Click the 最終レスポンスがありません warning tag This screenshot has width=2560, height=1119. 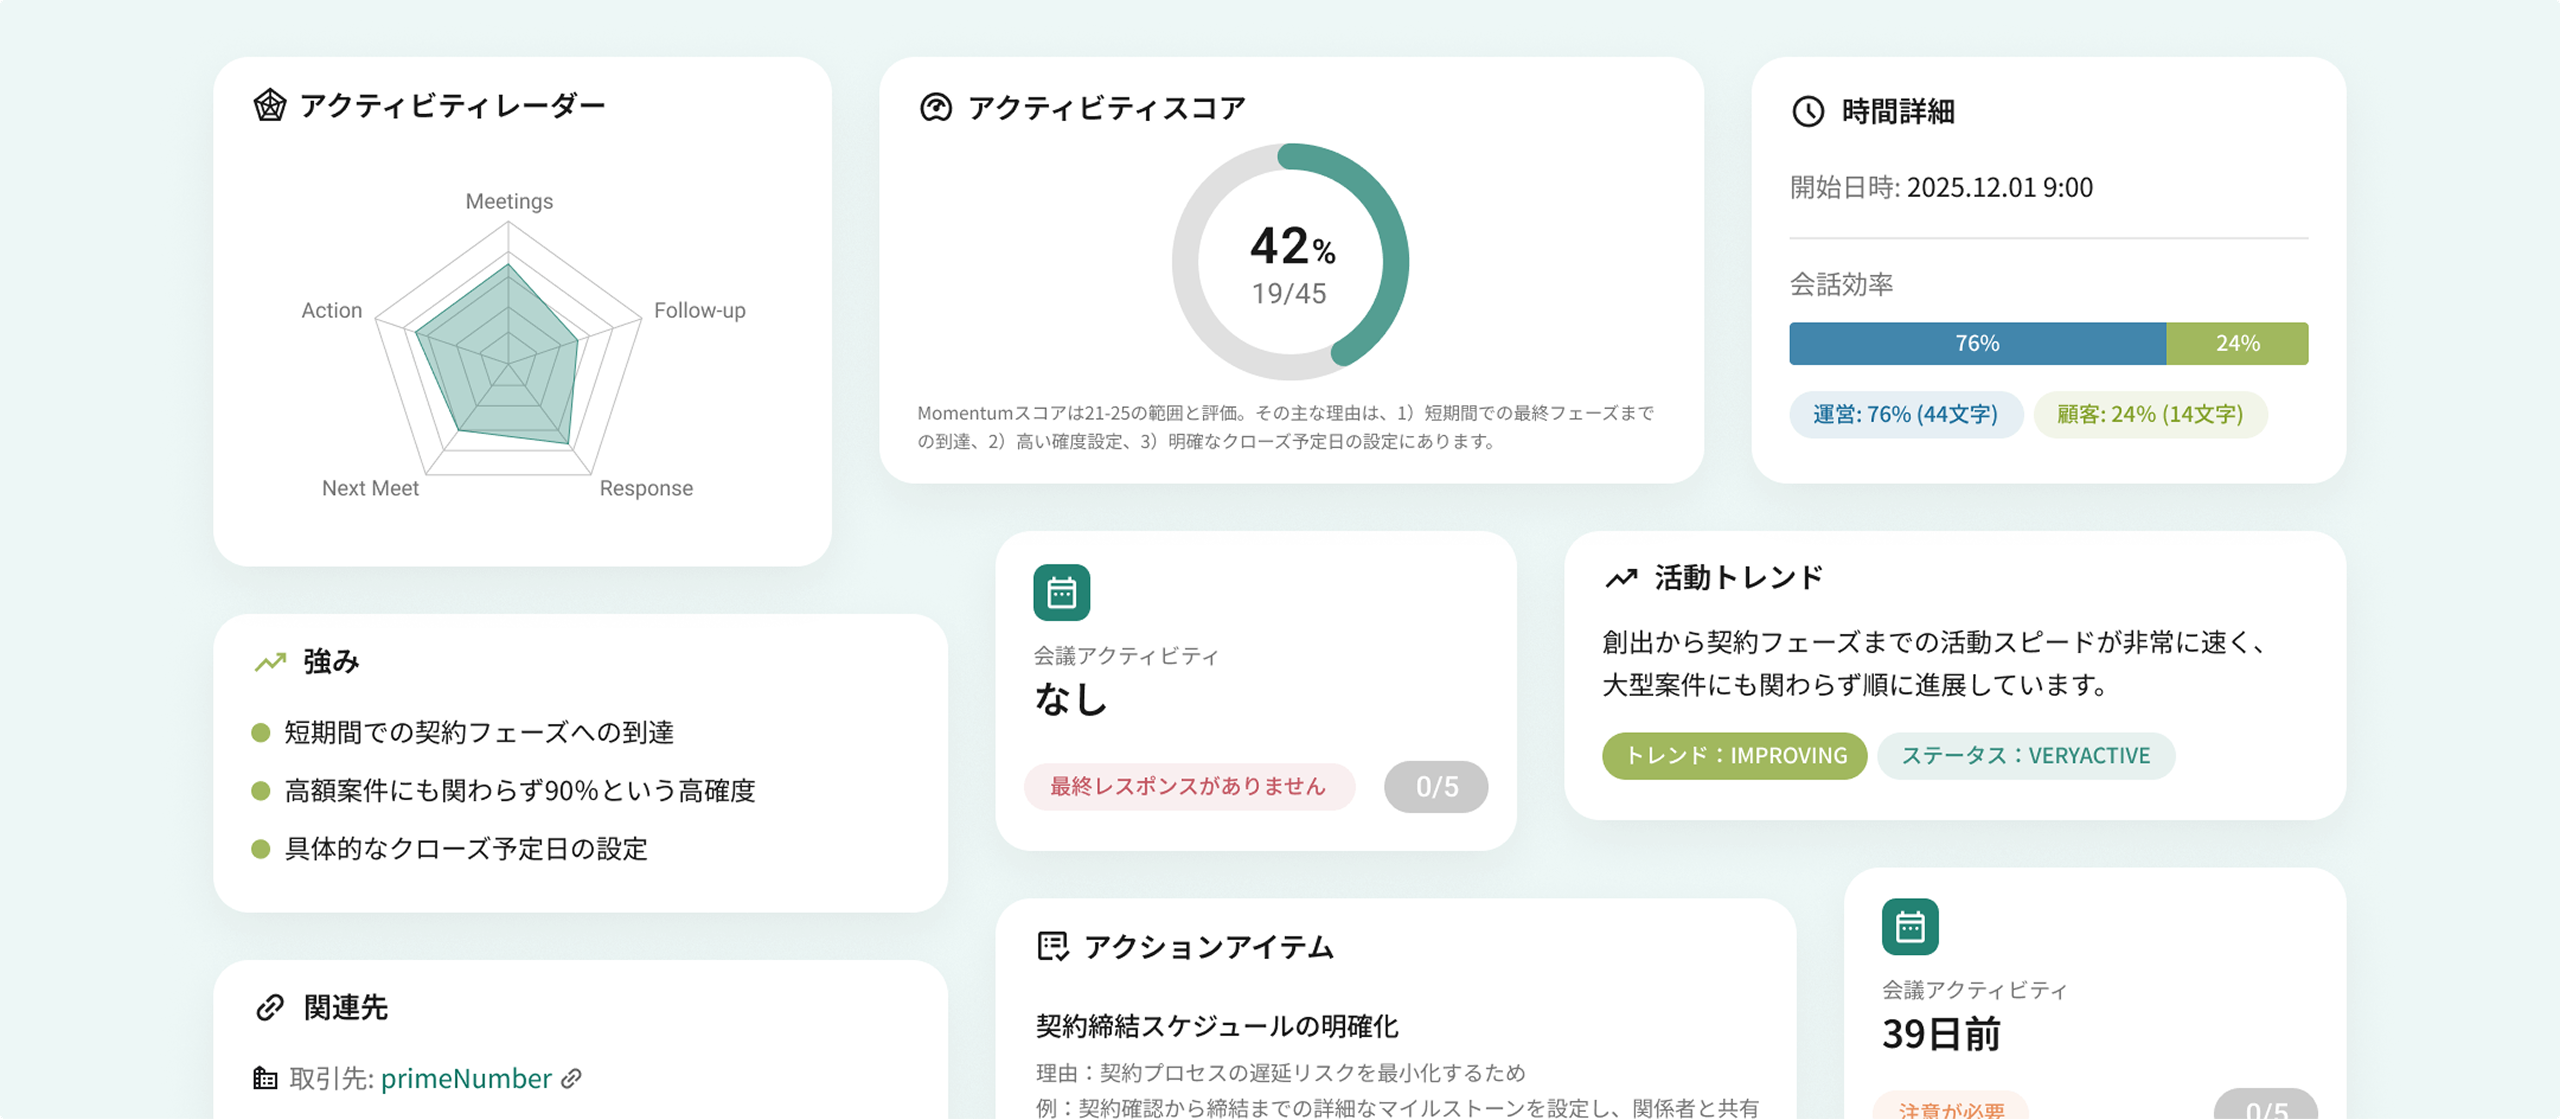coord(1188,787)
